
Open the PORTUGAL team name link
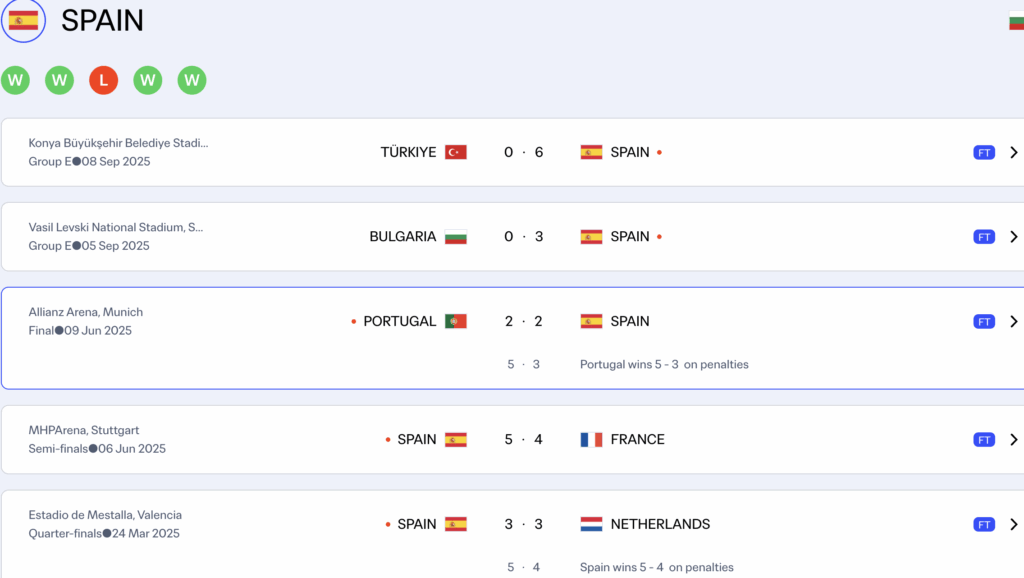point(399,321)
